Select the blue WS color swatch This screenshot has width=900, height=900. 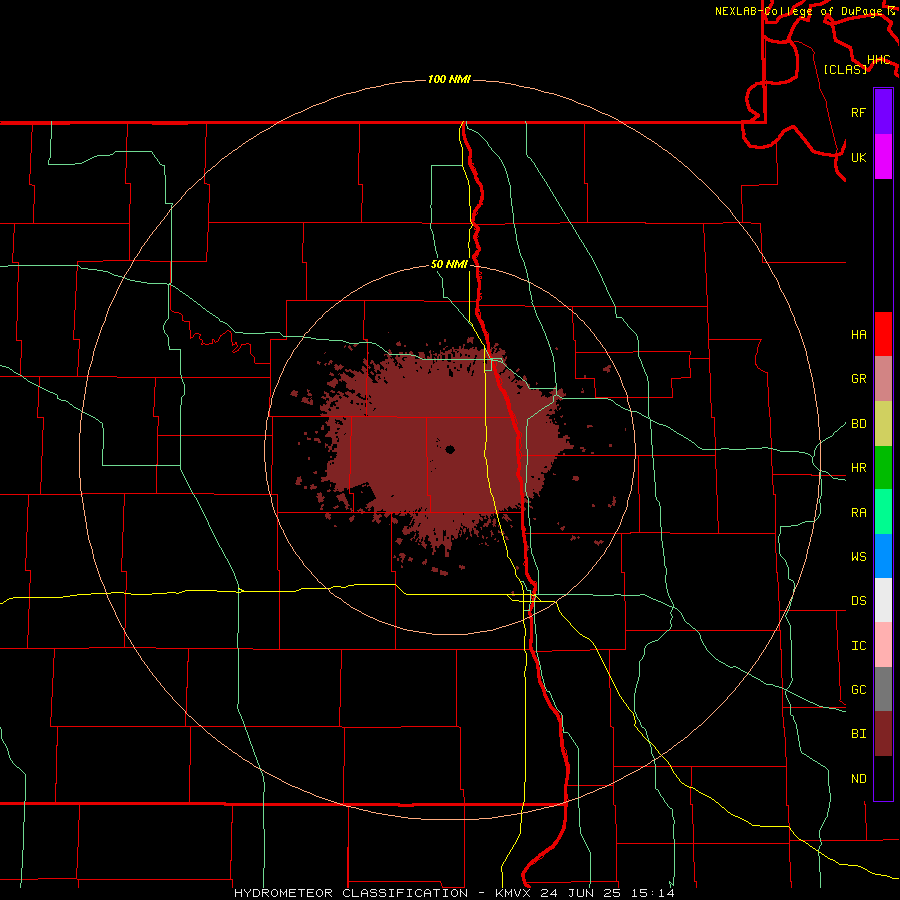(883, 556)
